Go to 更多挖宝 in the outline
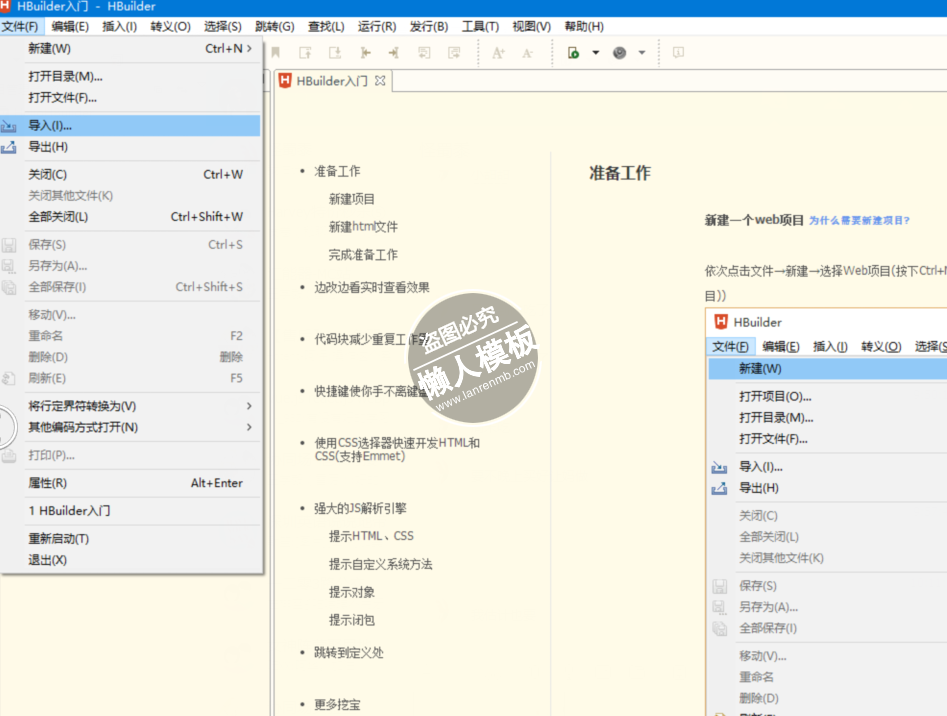The image size is (947, 716). 337,705
